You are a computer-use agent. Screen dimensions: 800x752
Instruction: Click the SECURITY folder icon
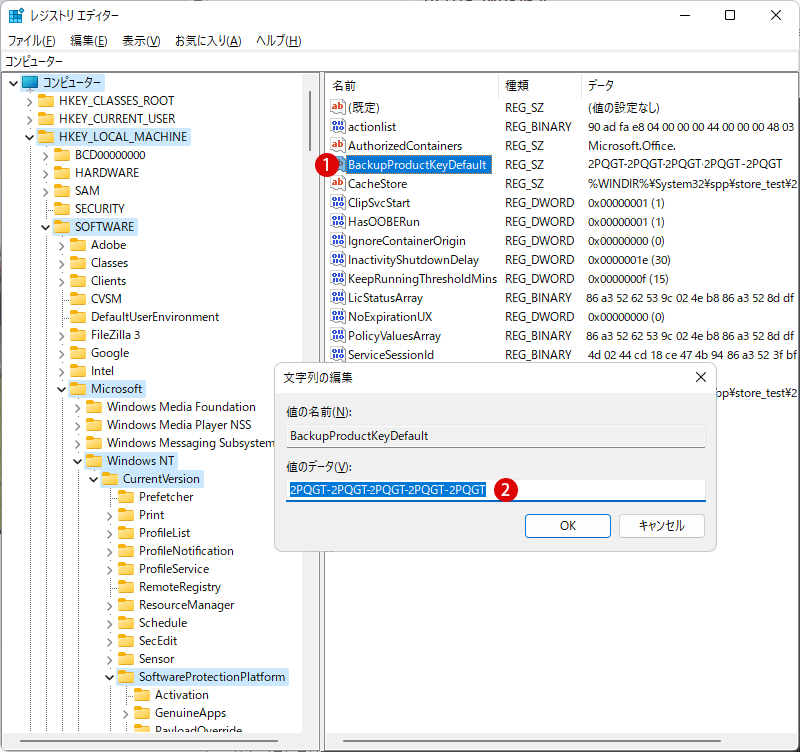[x=62, y=208]
